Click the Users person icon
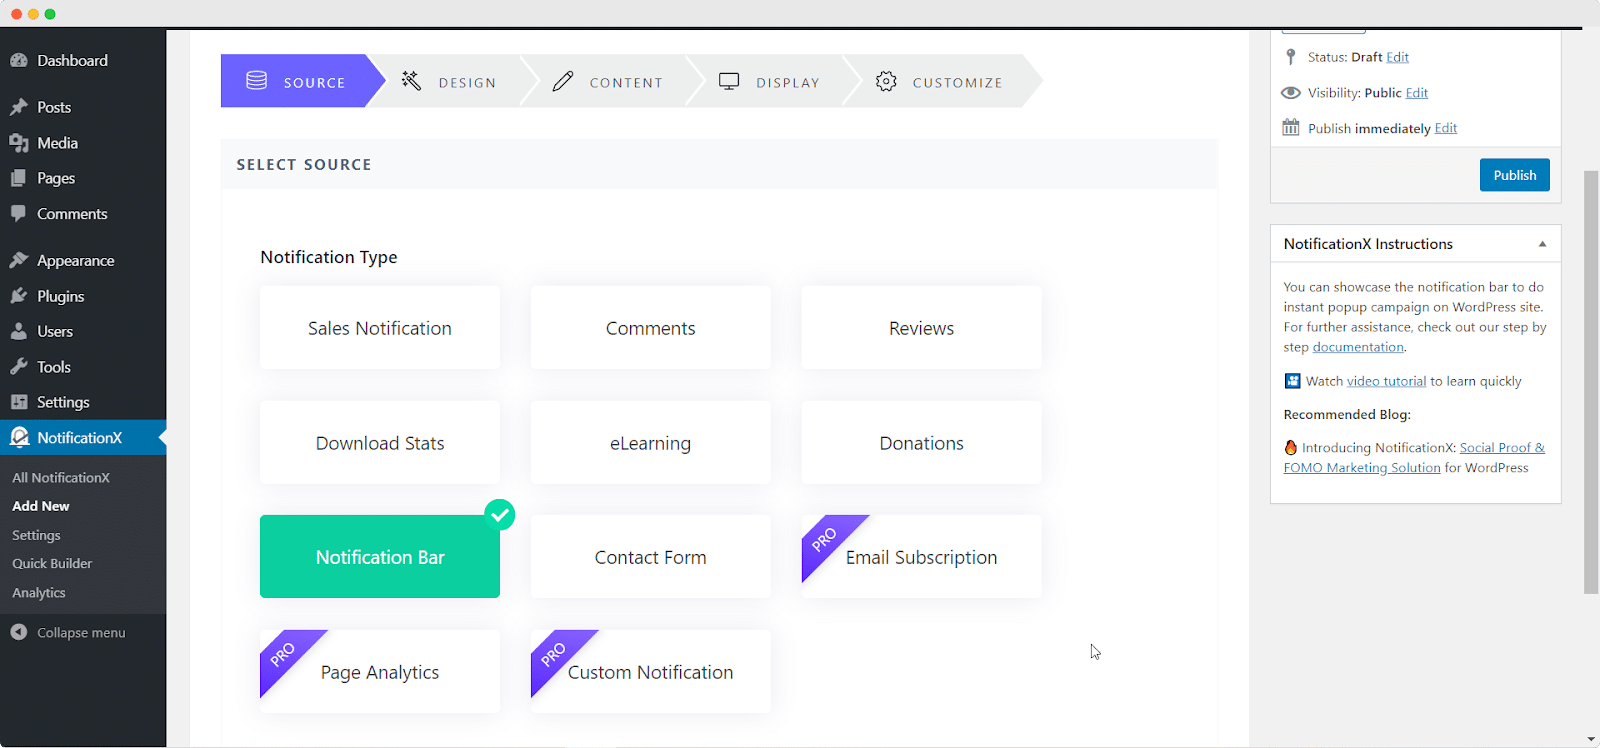 point(19,331)
